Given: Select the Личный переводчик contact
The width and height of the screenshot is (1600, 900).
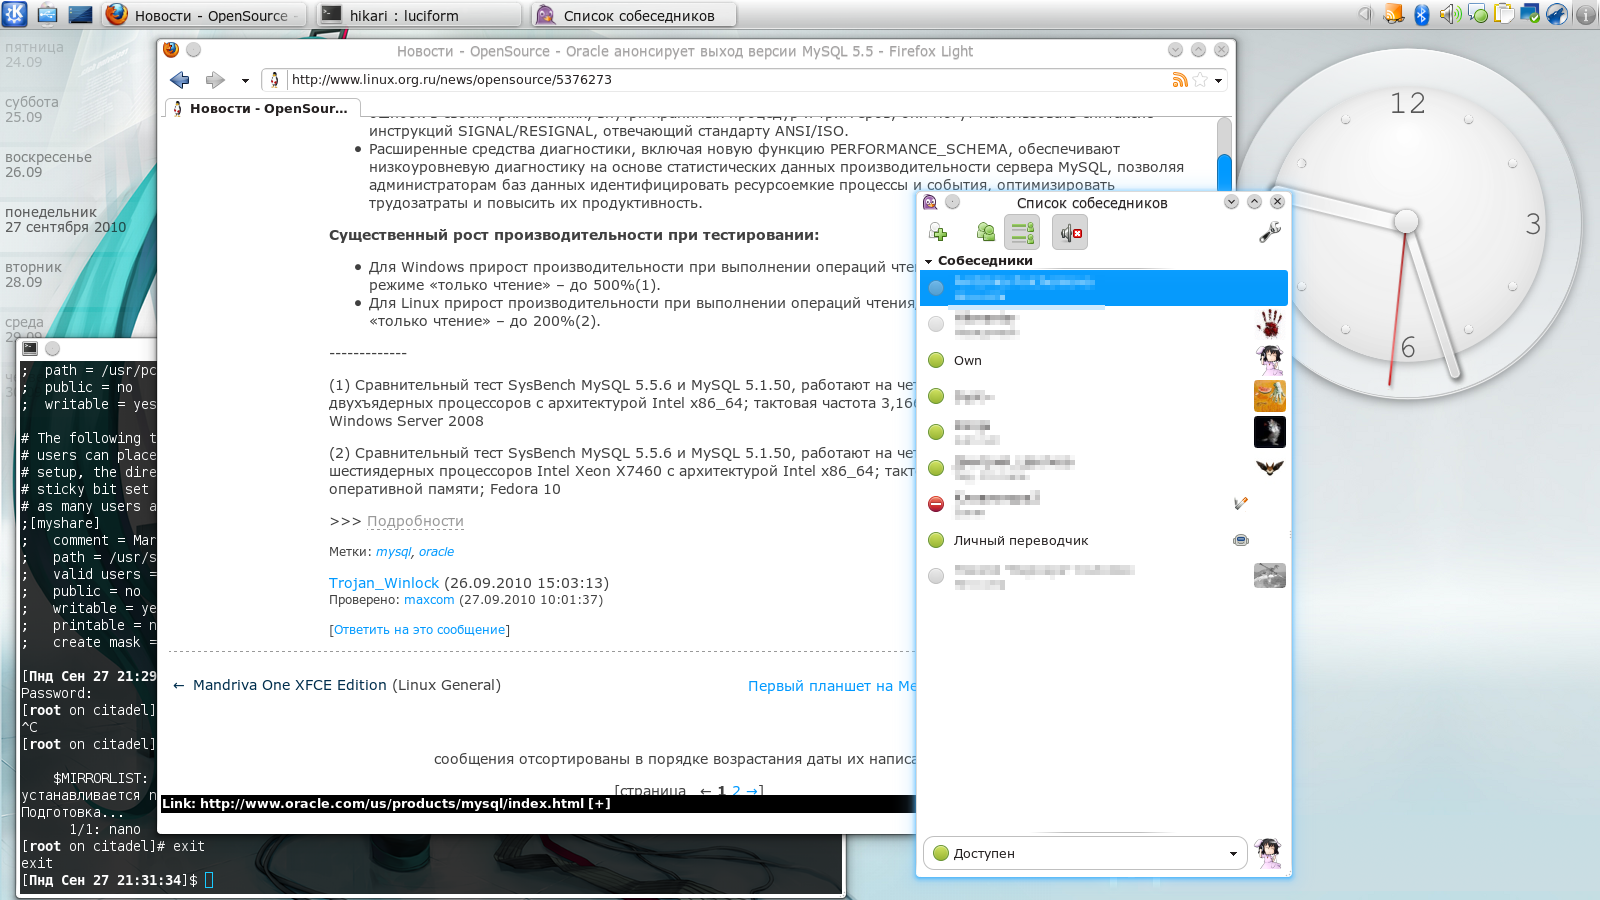Looking at the screenshot, I should tap(1104, 540).
